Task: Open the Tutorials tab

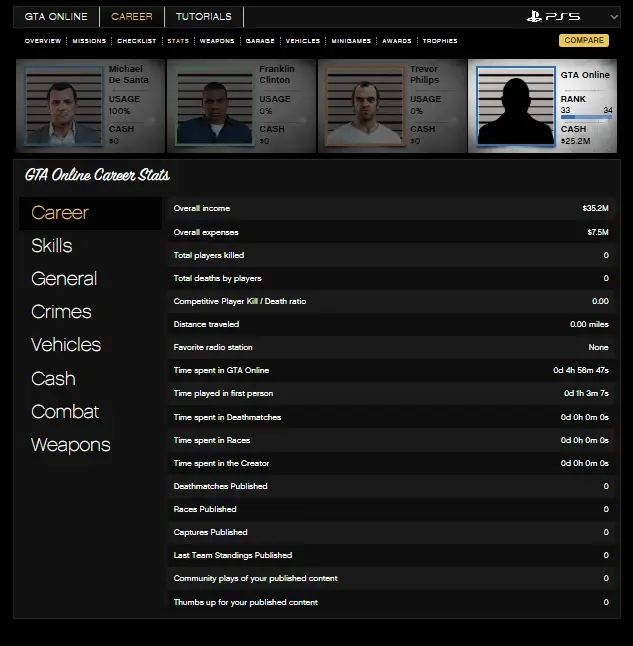Action: tap(203, 17)
